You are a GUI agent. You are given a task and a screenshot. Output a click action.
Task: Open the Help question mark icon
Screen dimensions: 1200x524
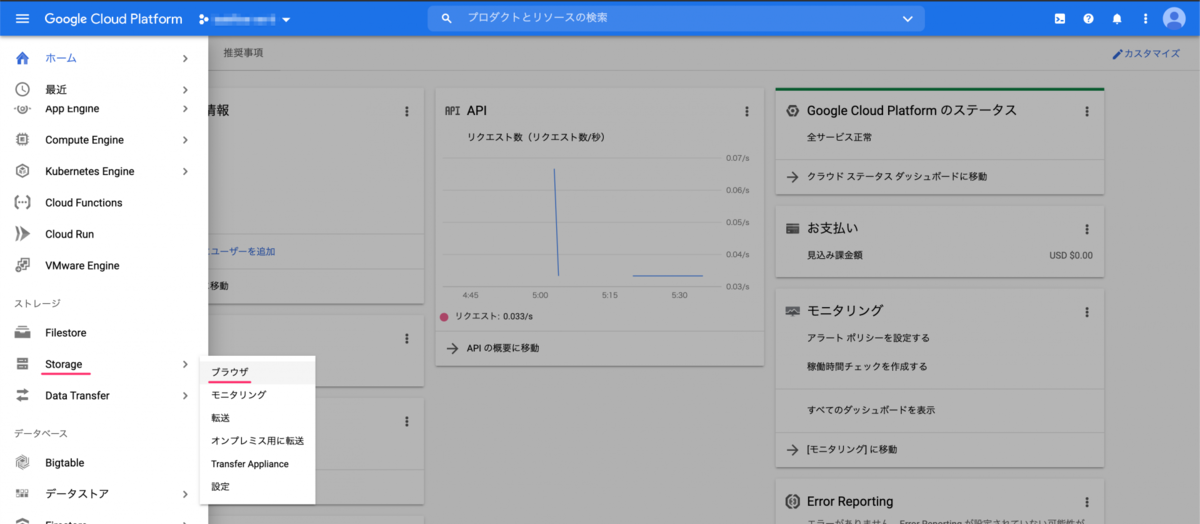pos(1089,19)
